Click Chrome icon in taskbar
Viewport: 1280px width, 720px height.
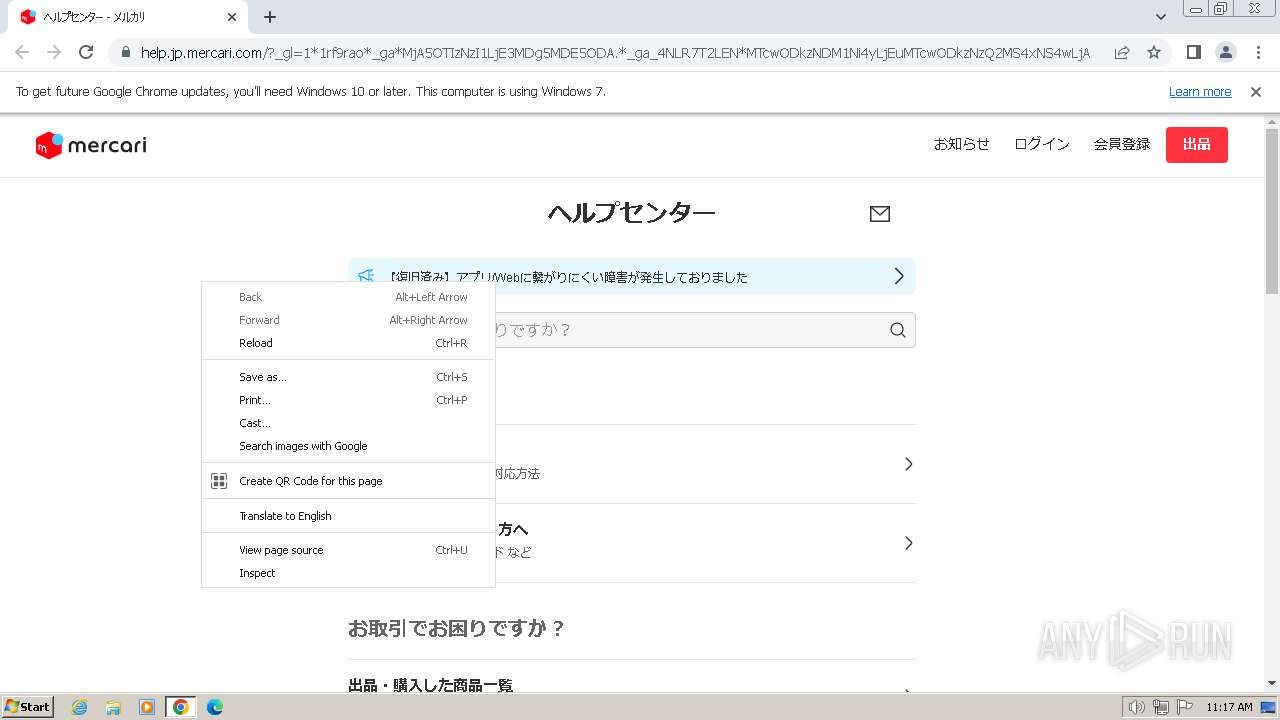click(180, 707)
